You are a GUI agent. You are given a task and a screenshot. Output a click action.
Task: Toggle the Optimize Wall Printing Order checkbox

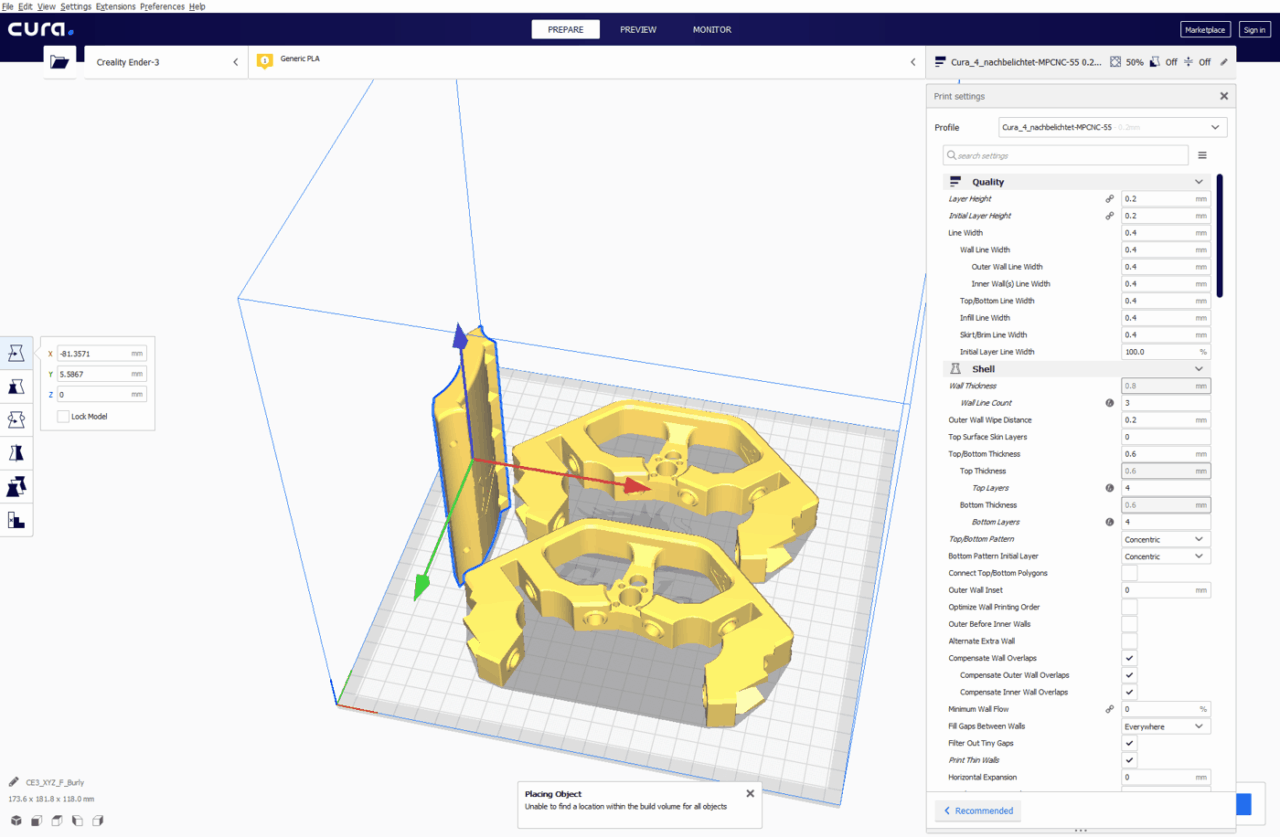point(1129,607)
